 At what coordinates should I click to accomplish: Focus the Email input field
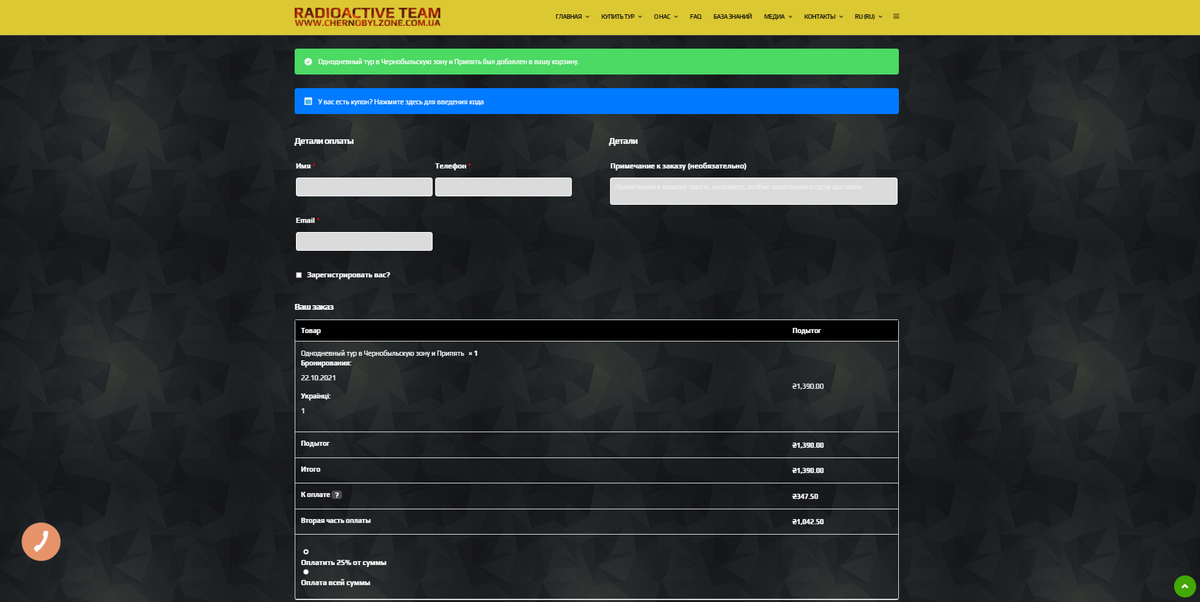[364, 241]
